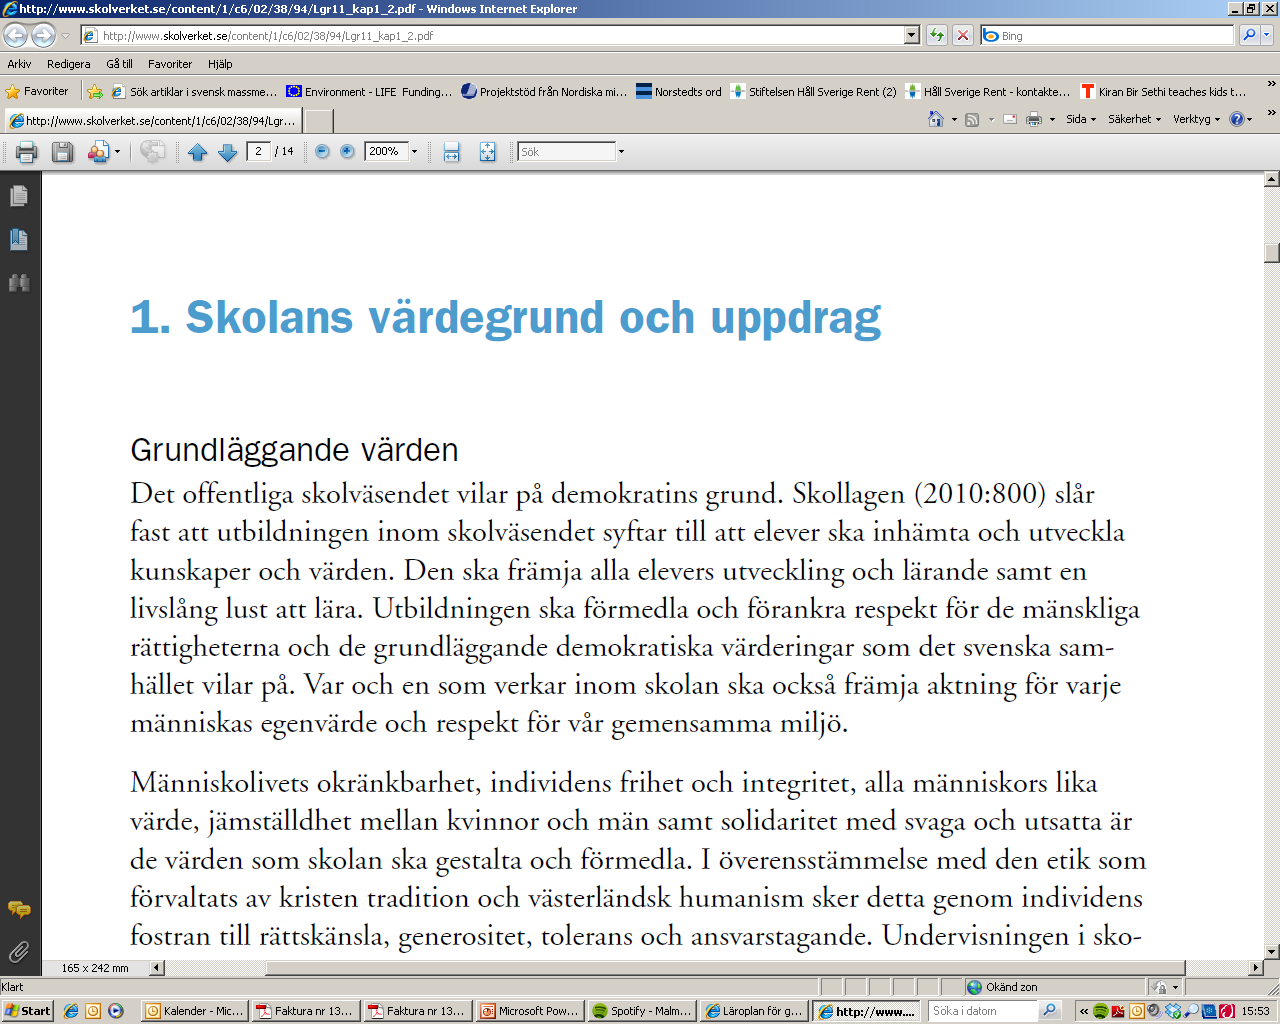This screenshot has width=1280, height=1024.
Task: Open the Gå till menu
Action: tap(119, 64)
